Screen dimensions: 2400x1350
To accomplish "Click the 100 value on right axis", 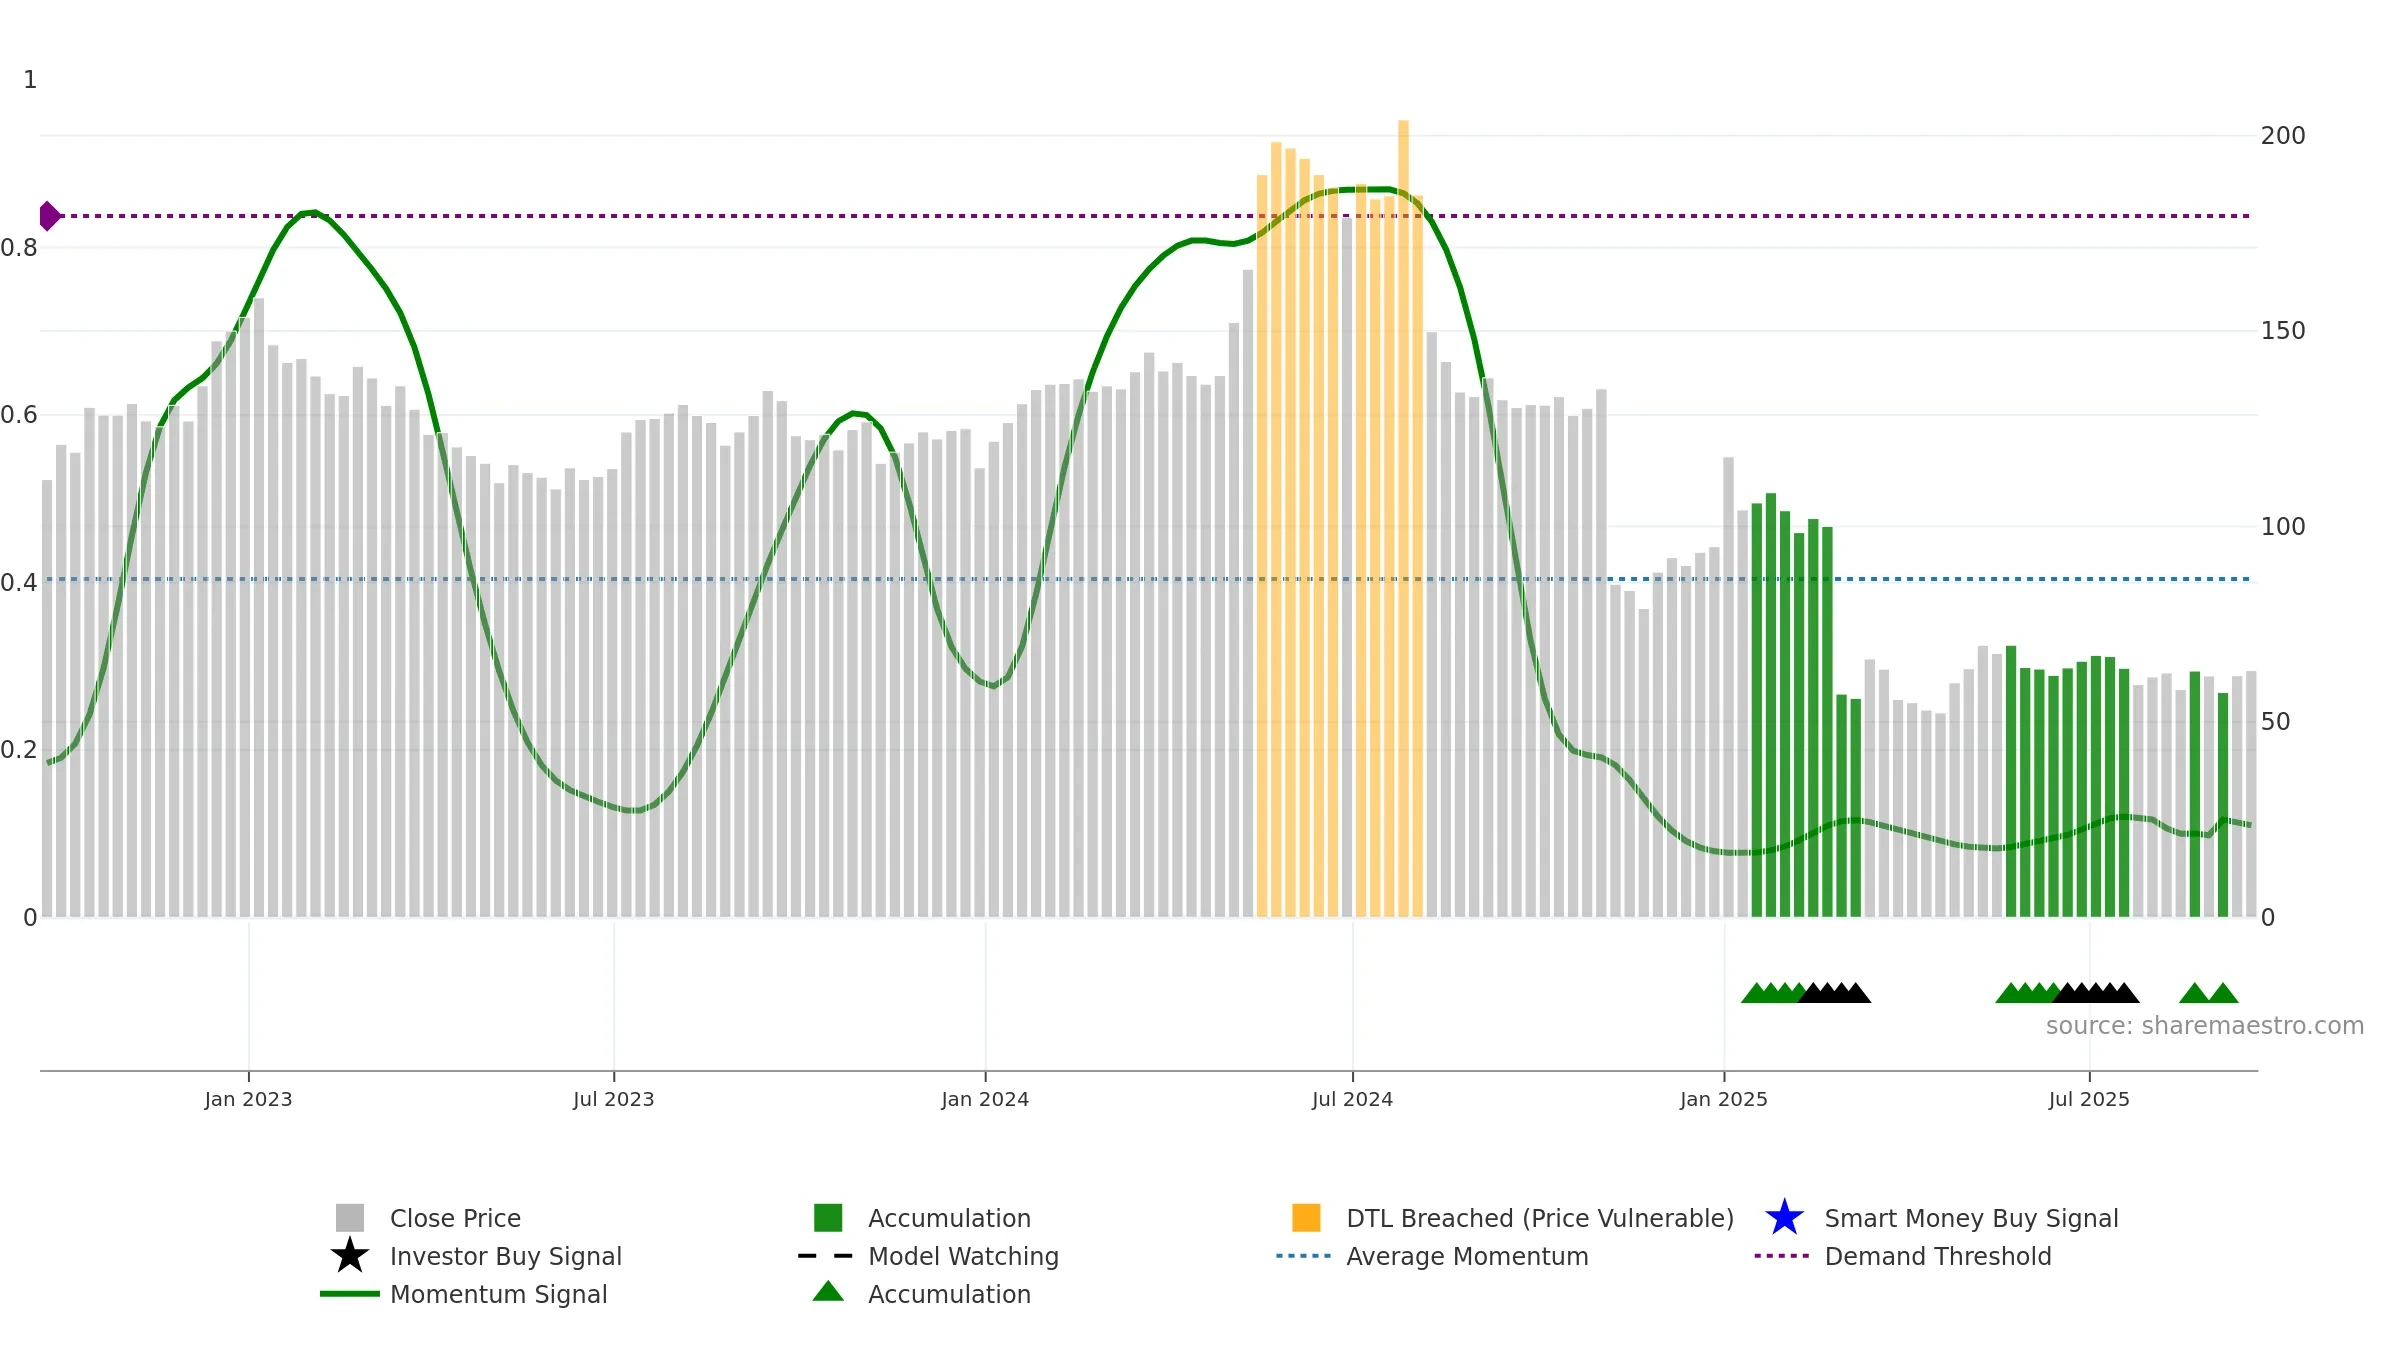I will point(2283,526).
